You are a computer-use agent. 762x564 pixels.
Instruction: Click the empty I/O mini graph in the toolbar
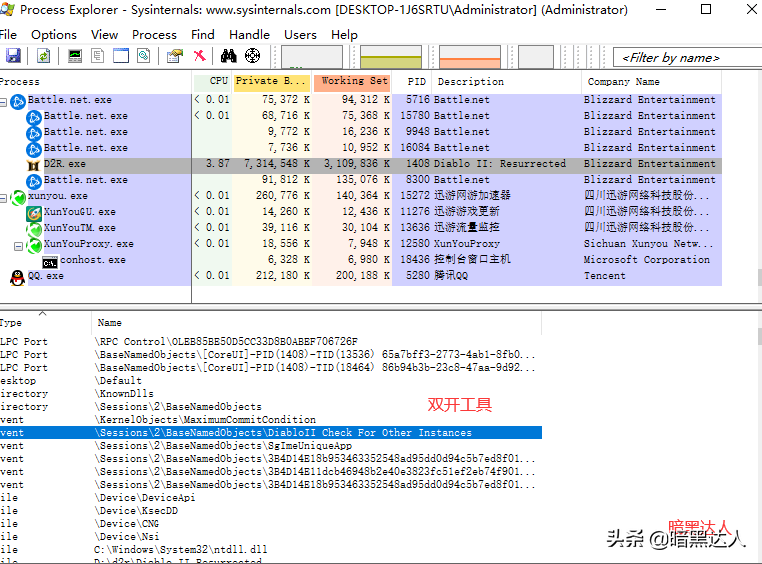536,57
